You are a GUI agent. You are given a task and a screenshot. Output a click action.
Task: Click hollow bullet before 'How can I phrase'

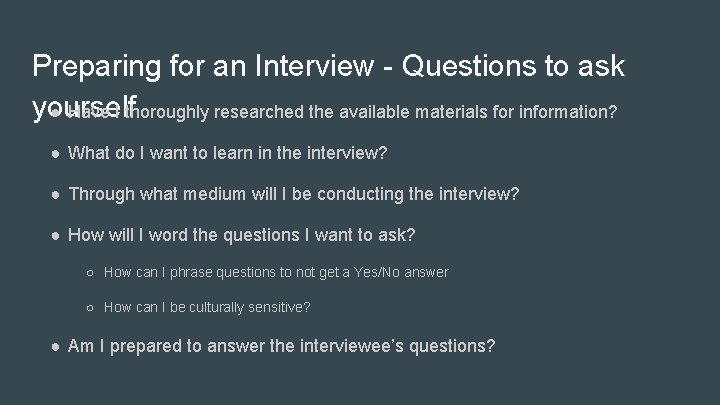(90, 273)
